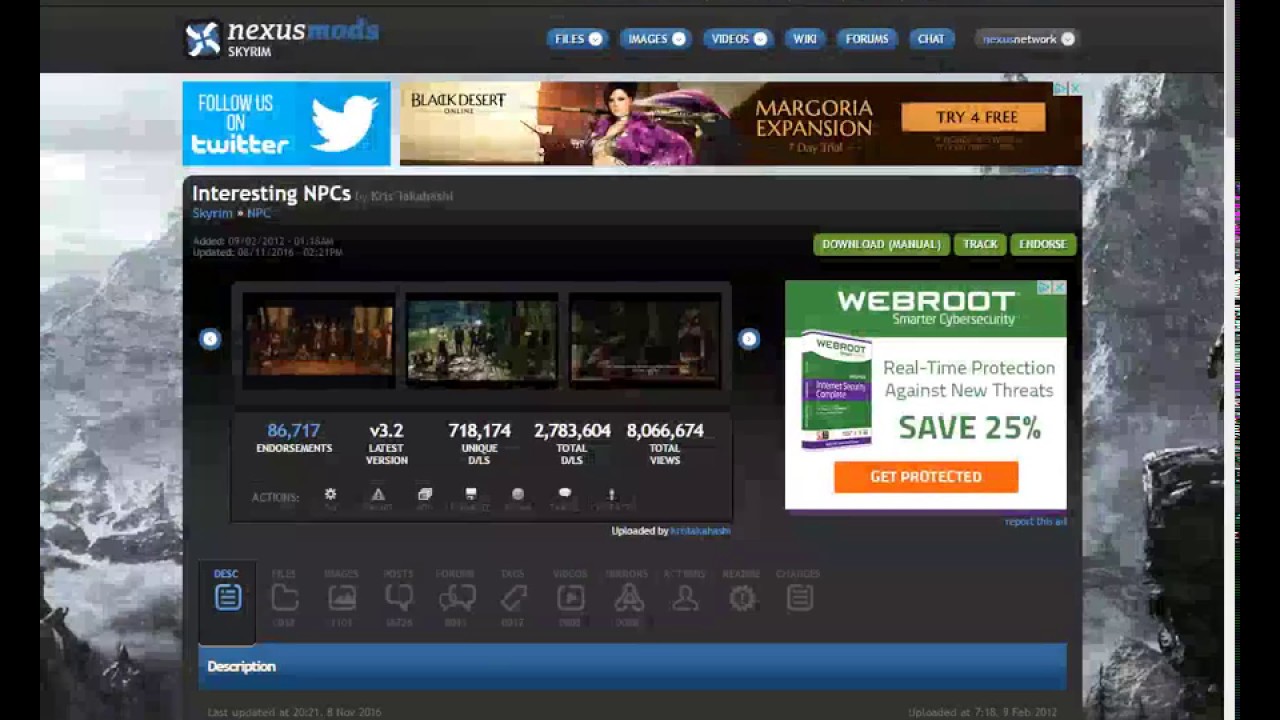The height and width of the screenshot is (720, 1280).
Task: Expand the VIDEOS menu in top navigation
Action: [x=738, y=39]
